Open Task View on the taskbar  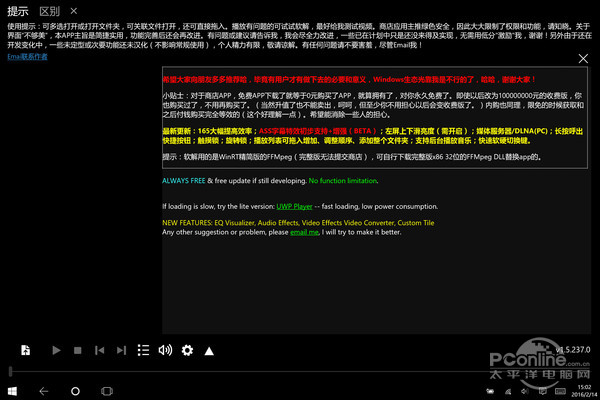(107, 391)
